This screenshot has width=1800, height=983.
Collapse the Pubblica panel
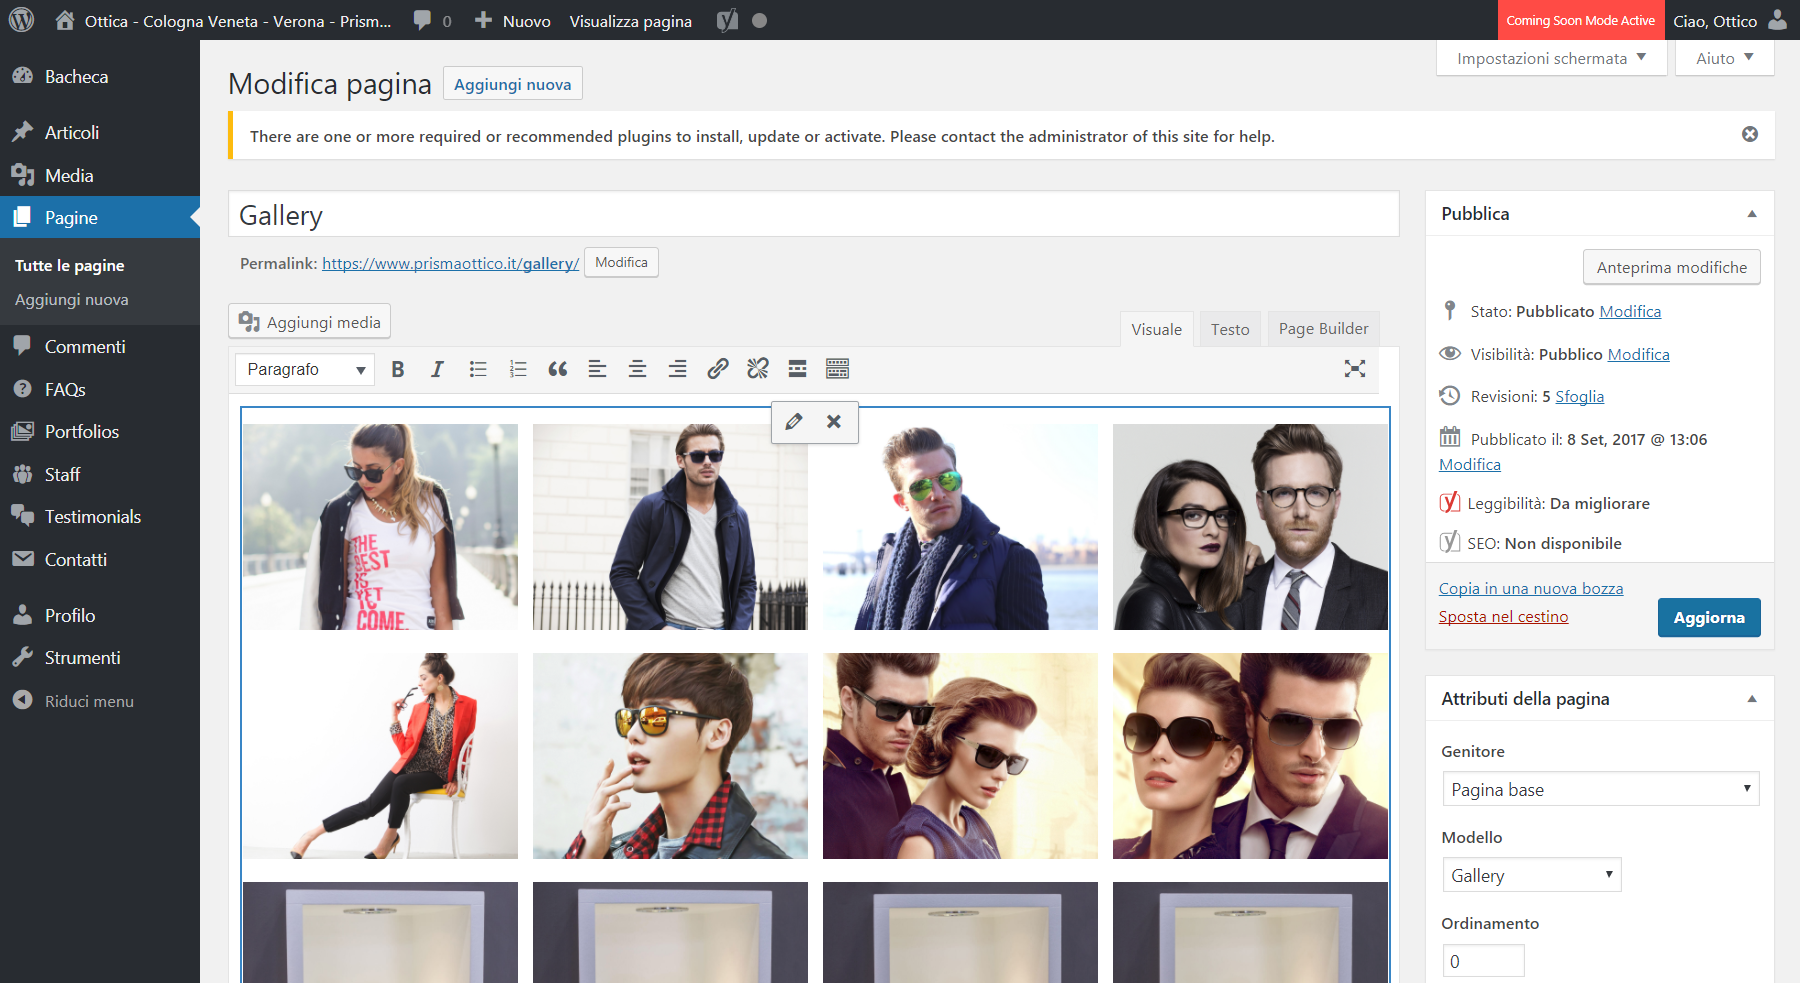coord(1751,214)
